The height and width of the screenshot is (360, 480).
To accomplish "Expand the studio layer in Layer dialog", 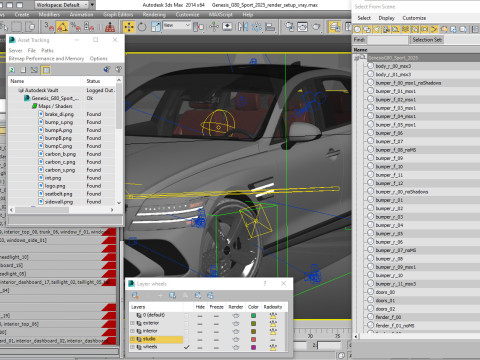I will tap(132, 339).
